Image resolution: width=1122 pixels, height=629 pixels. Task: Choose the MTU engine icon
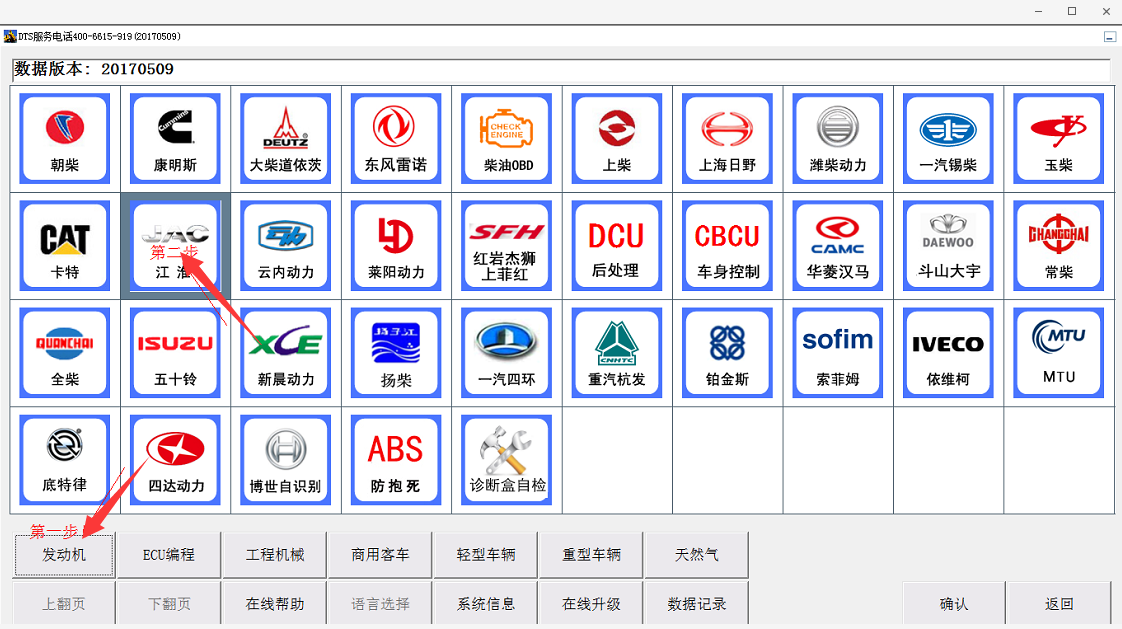[x=1059, y=353]
